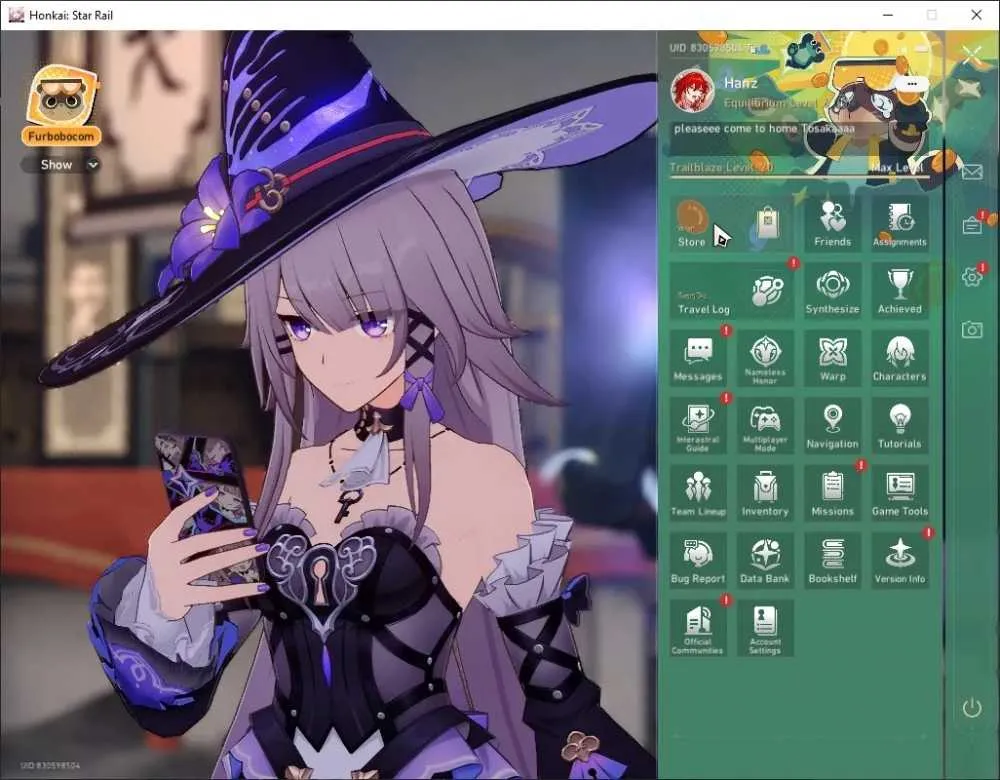
Task: Open Nameless Honor
Action: 765,358
